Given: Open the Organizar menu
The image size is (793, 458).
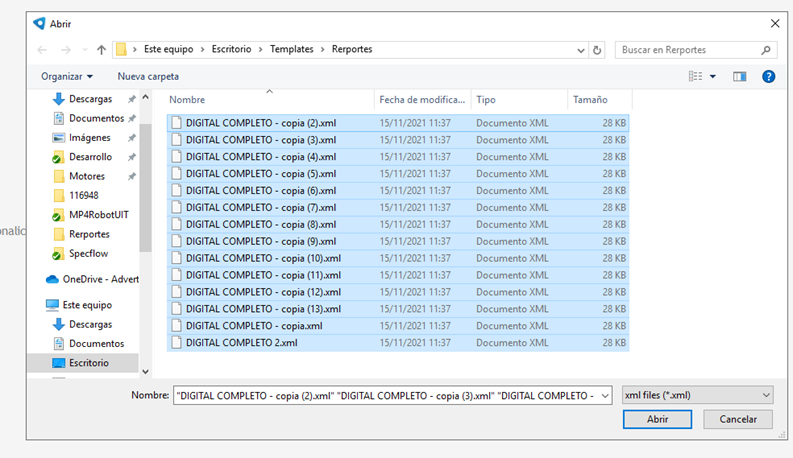Looking at the screenshot, I should click(x=66, y=76).
